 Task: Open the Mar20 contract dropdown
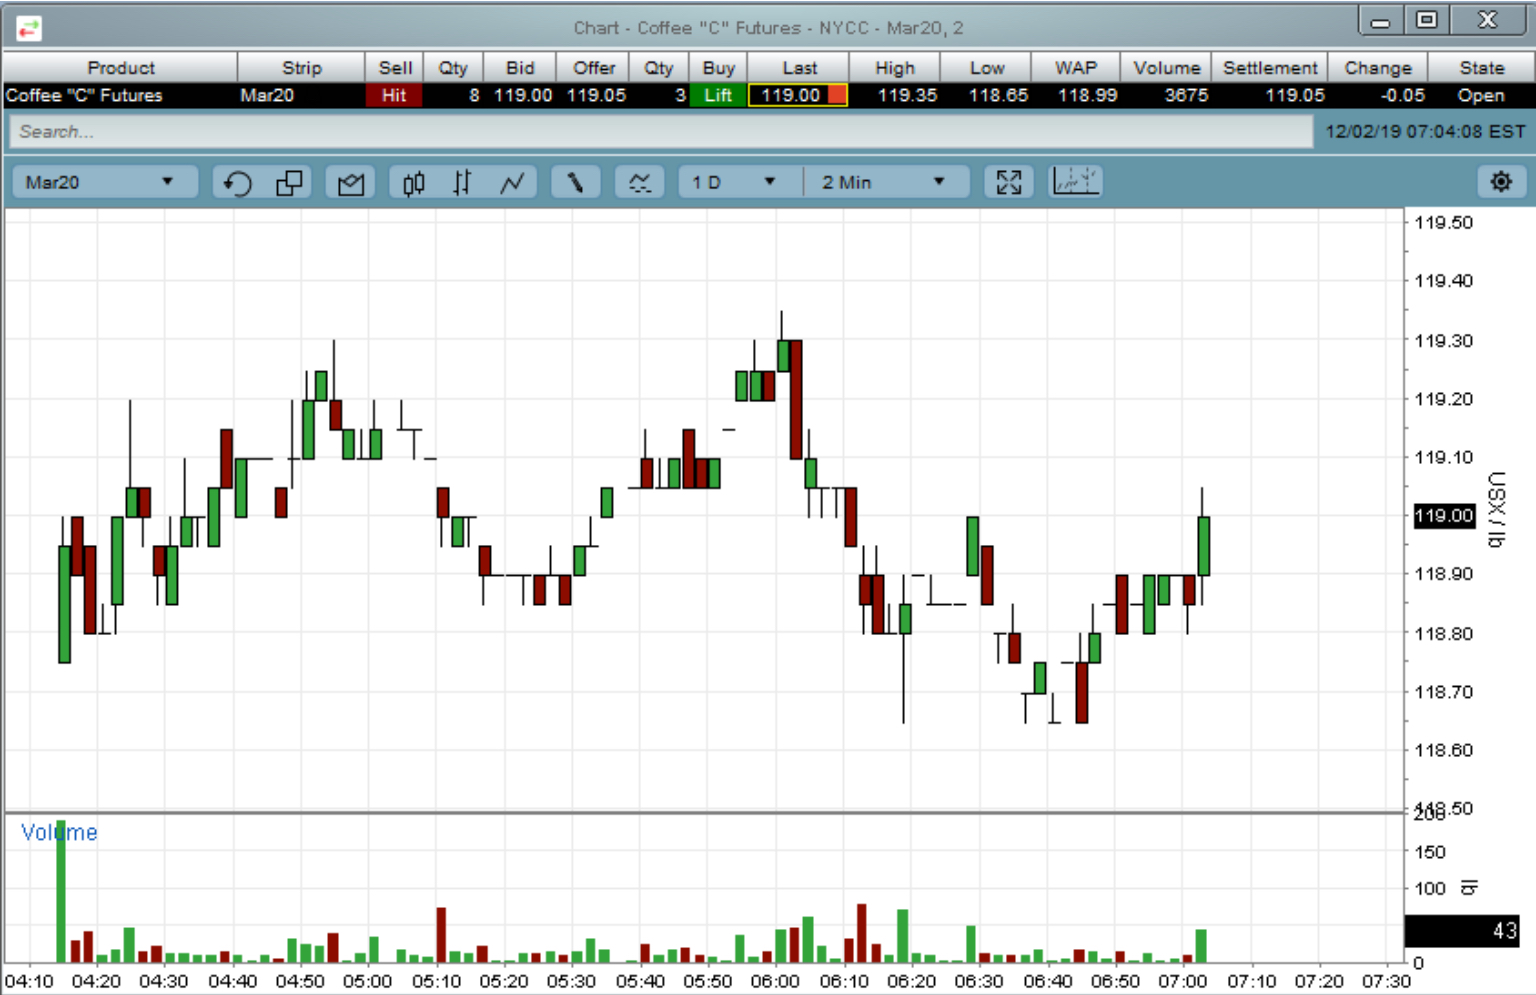pyautogui.click(x=104, y=182)
